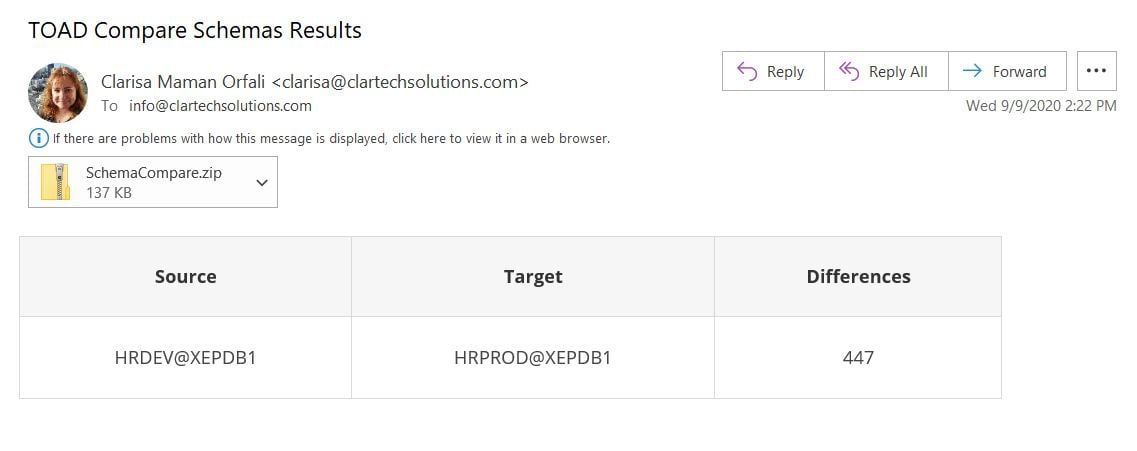Select sender name Clarisa Maman Orfali

(x=183, y=82)
